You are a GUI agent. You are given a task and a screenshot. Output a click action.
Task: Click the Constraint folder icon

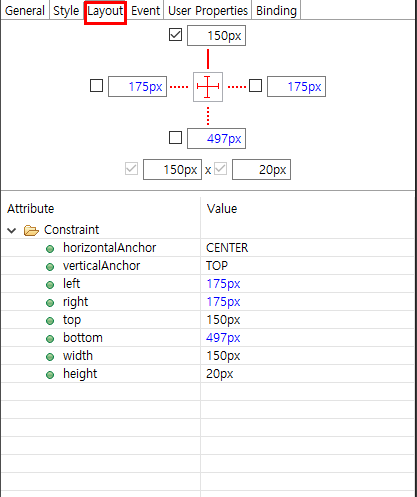[31, 230]
